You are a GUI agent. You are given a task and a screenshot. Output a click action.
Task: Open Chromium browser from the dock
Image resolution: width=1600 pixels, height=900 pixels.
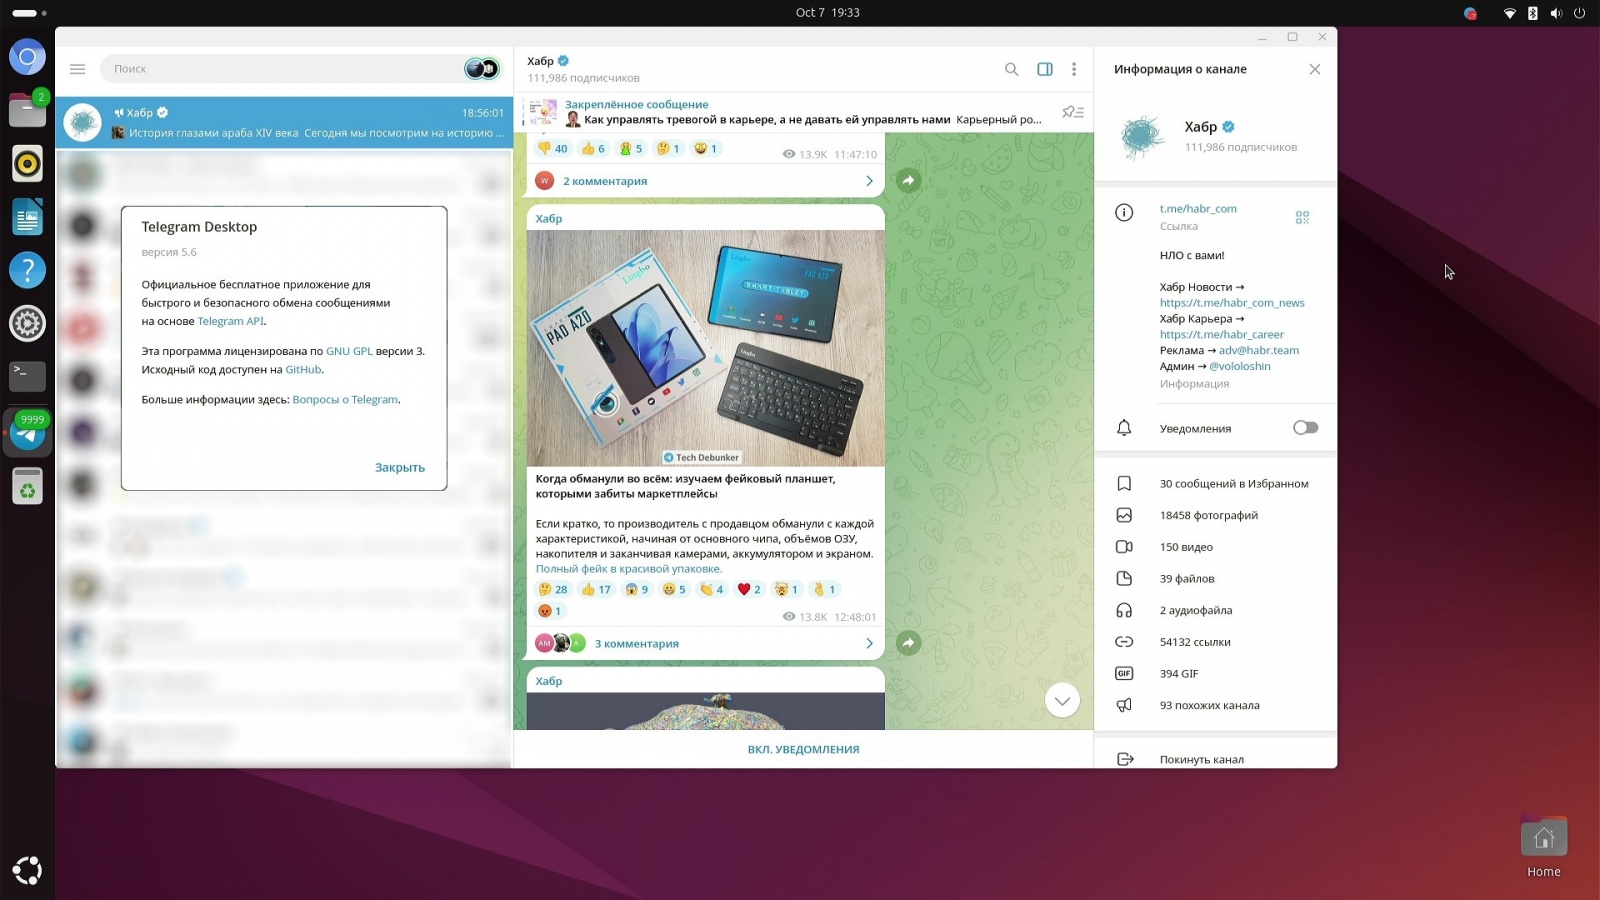pos(27,57)
